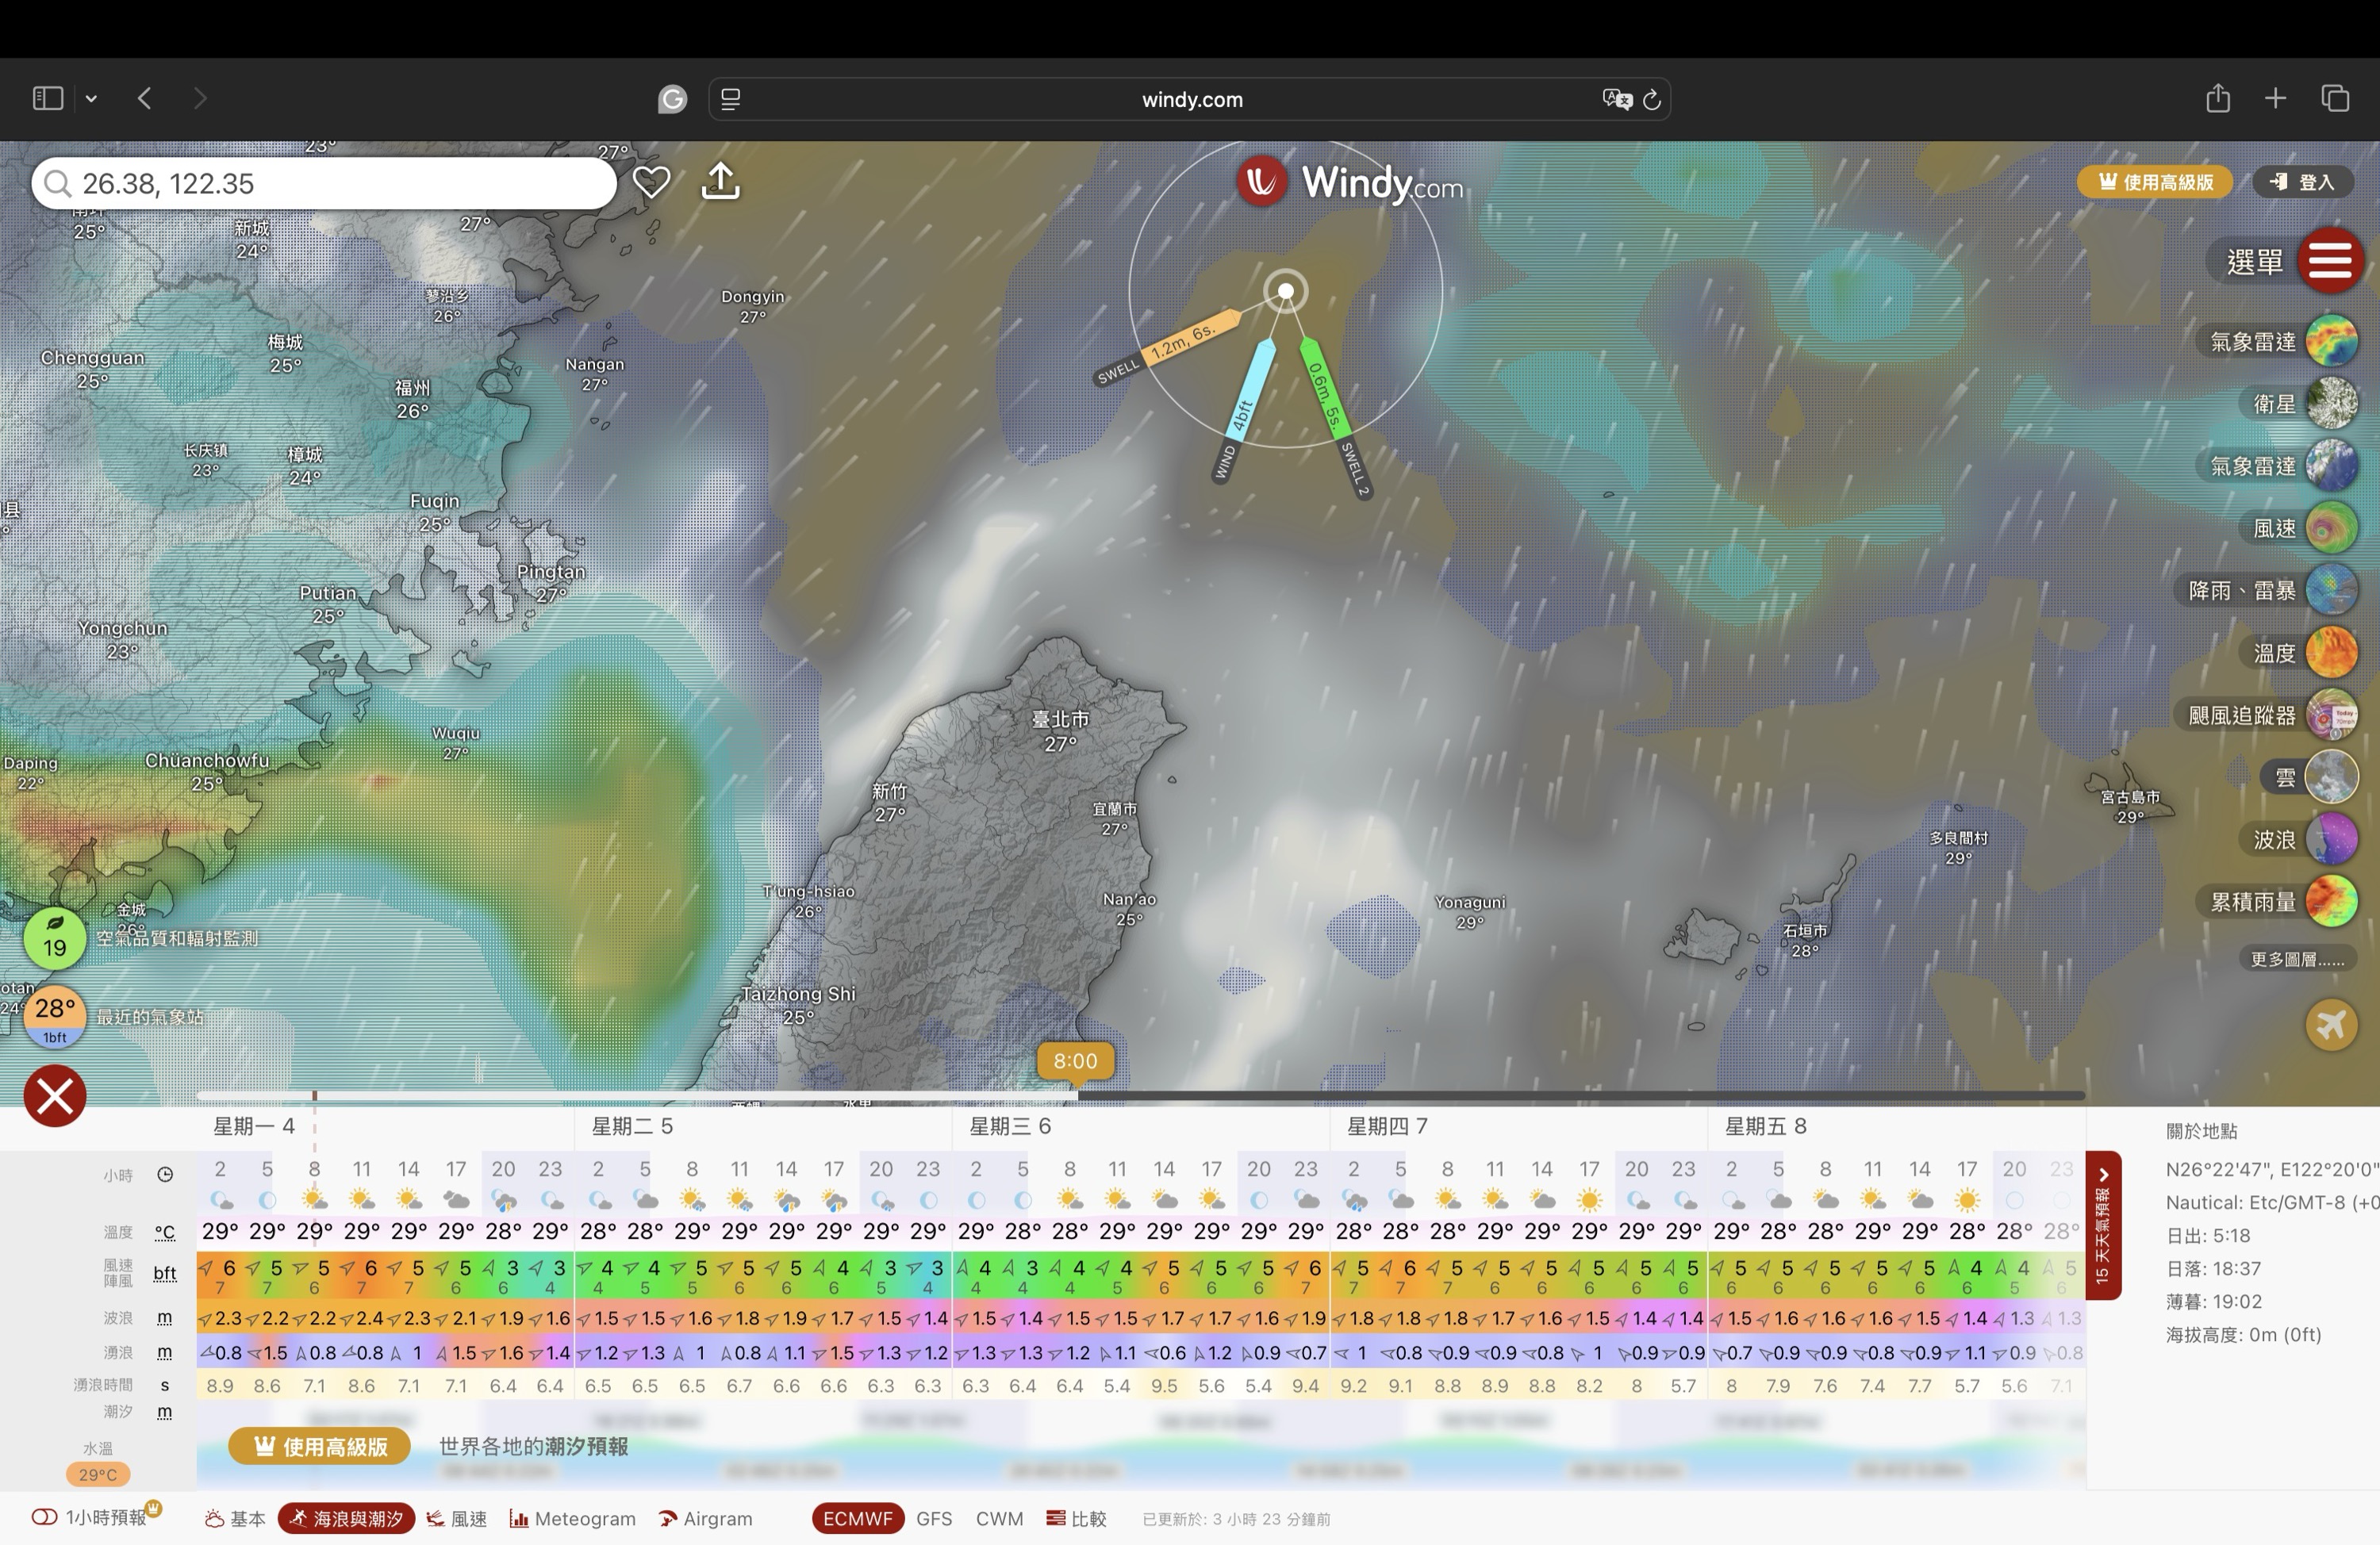Click the share location upload icon
The width and height of the screenshot is (2380, 1545).
(x=720, y=182)
